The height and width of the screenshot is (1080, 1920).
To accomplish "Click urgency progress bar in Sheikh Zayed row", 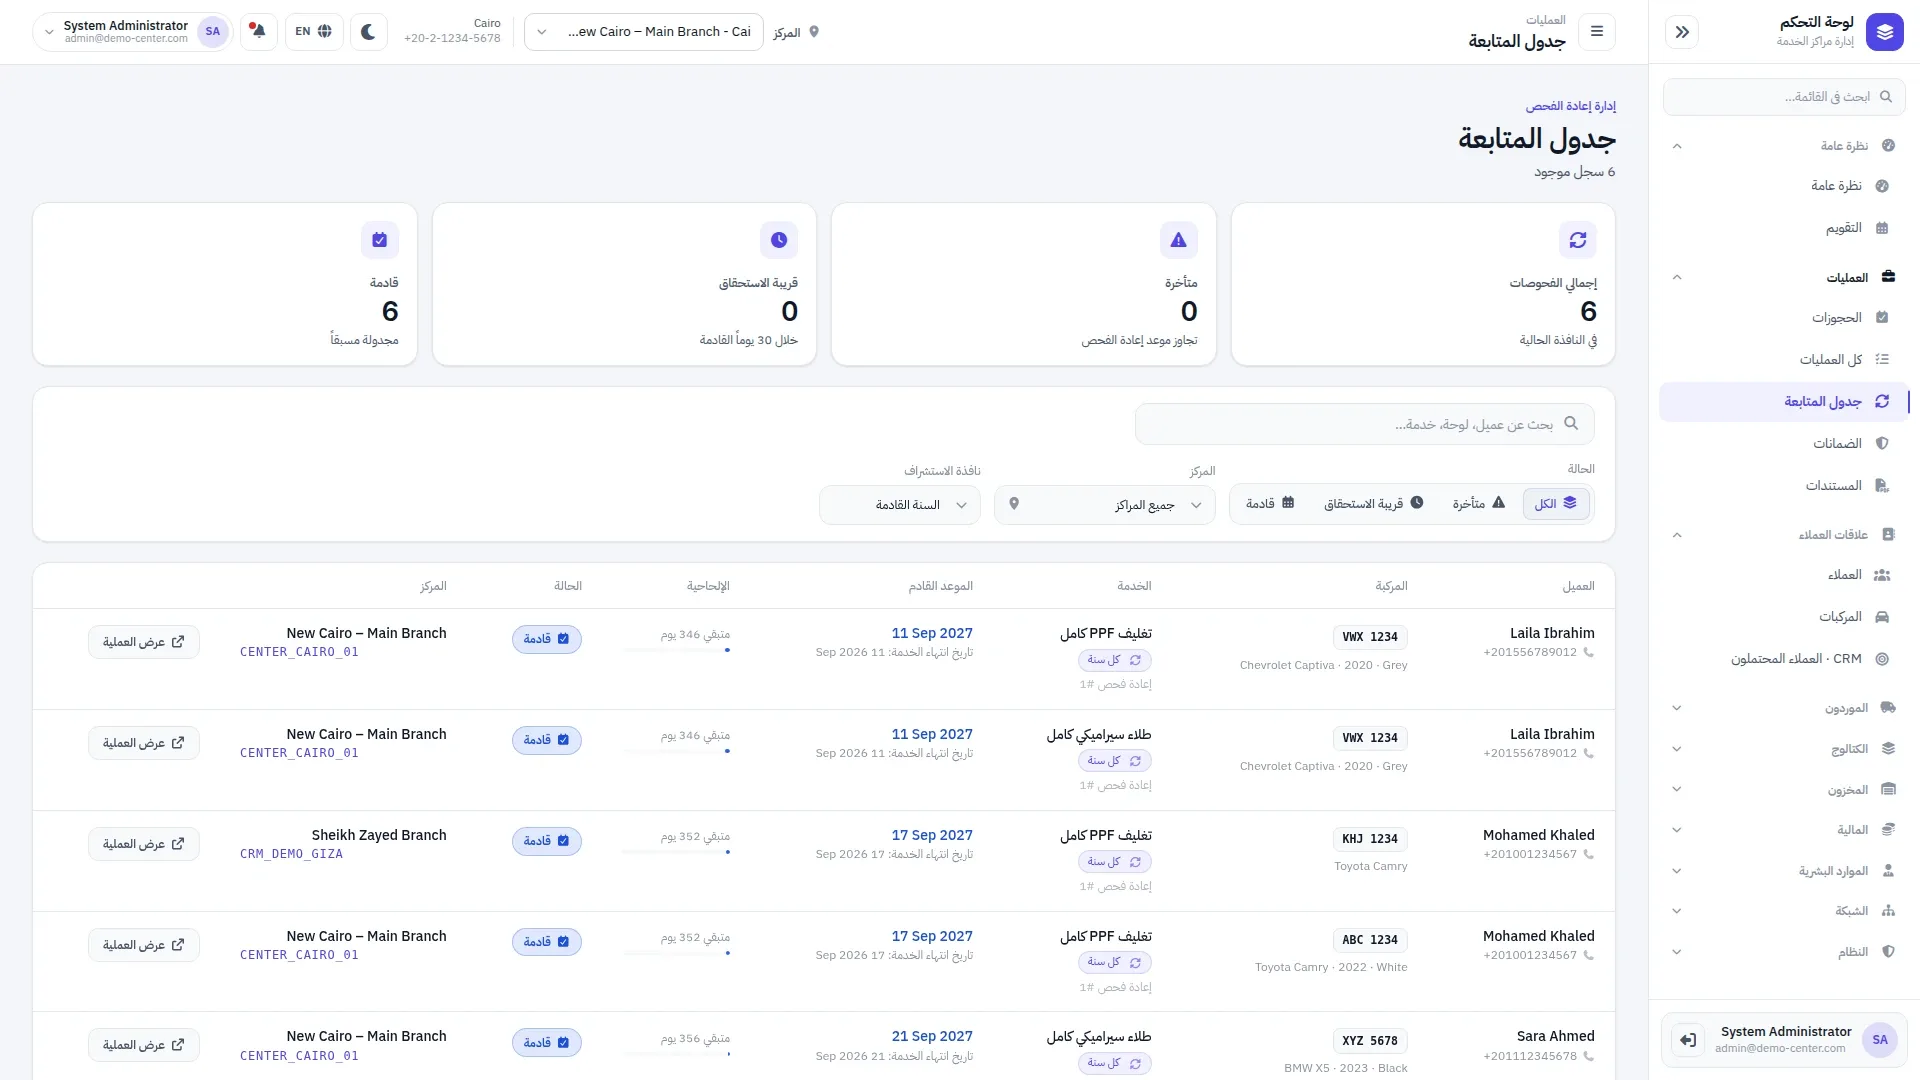I will 676,852.
